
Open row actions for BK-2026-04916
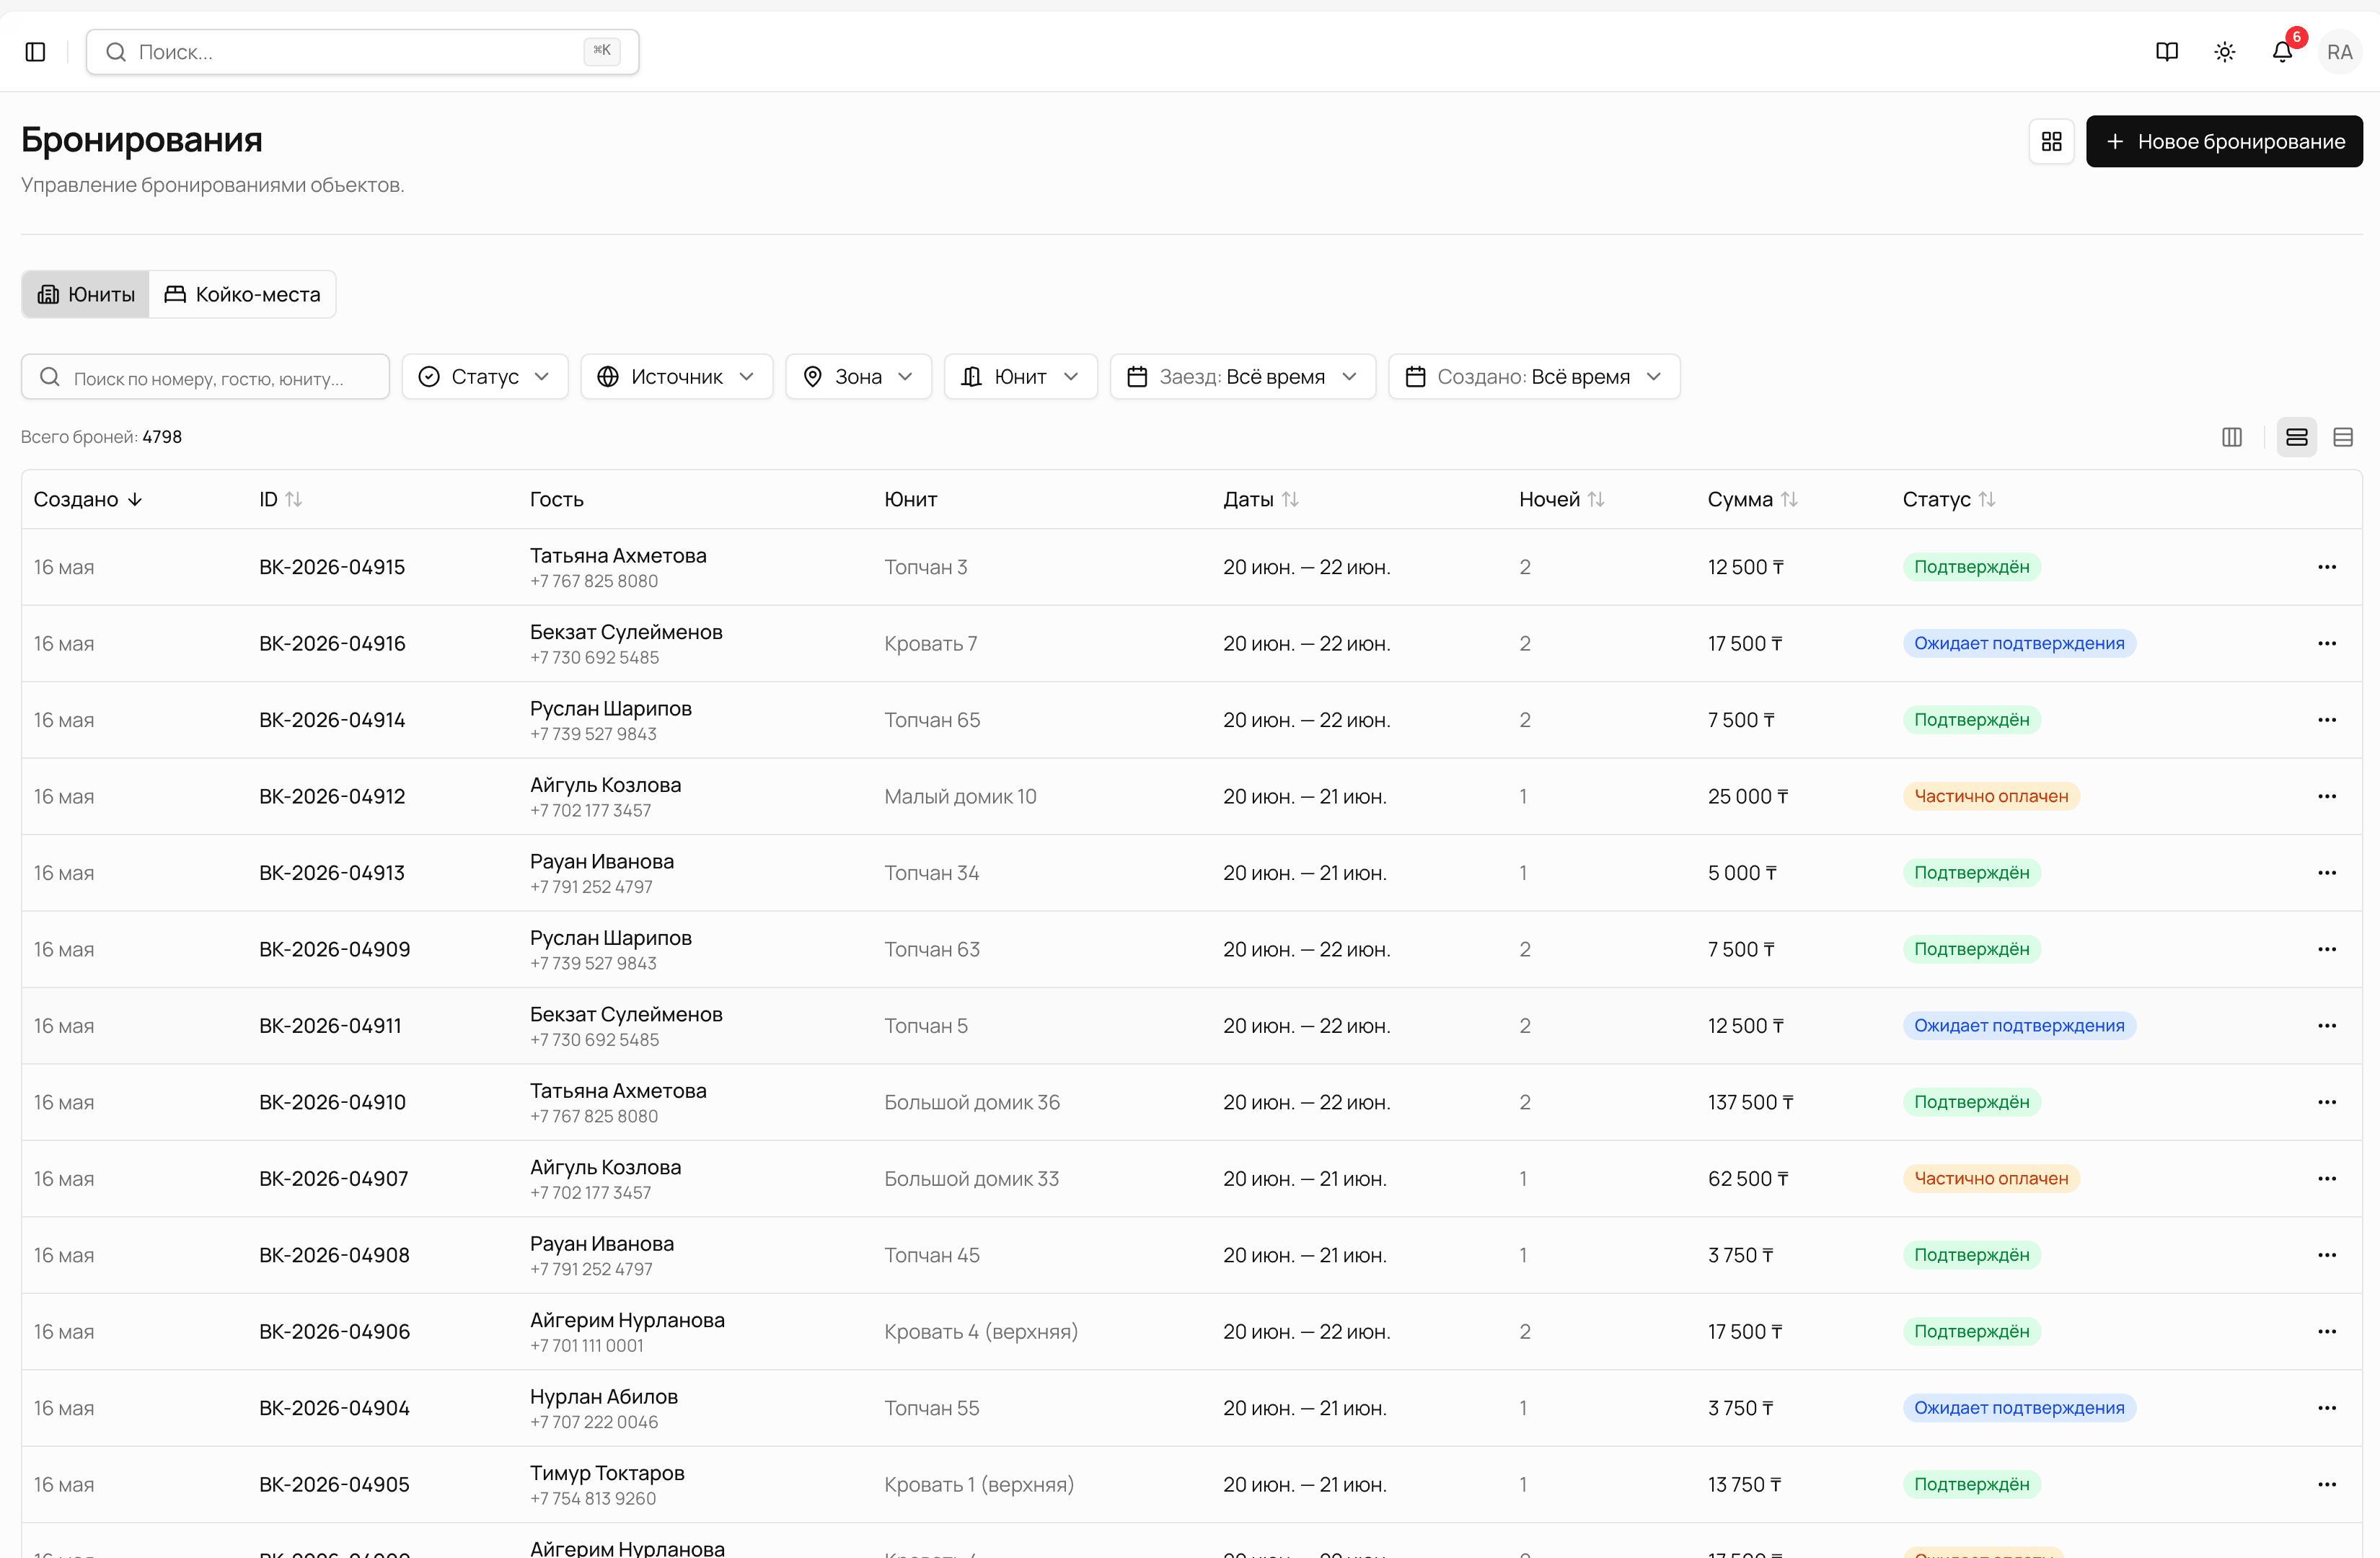click(2327, 643)
